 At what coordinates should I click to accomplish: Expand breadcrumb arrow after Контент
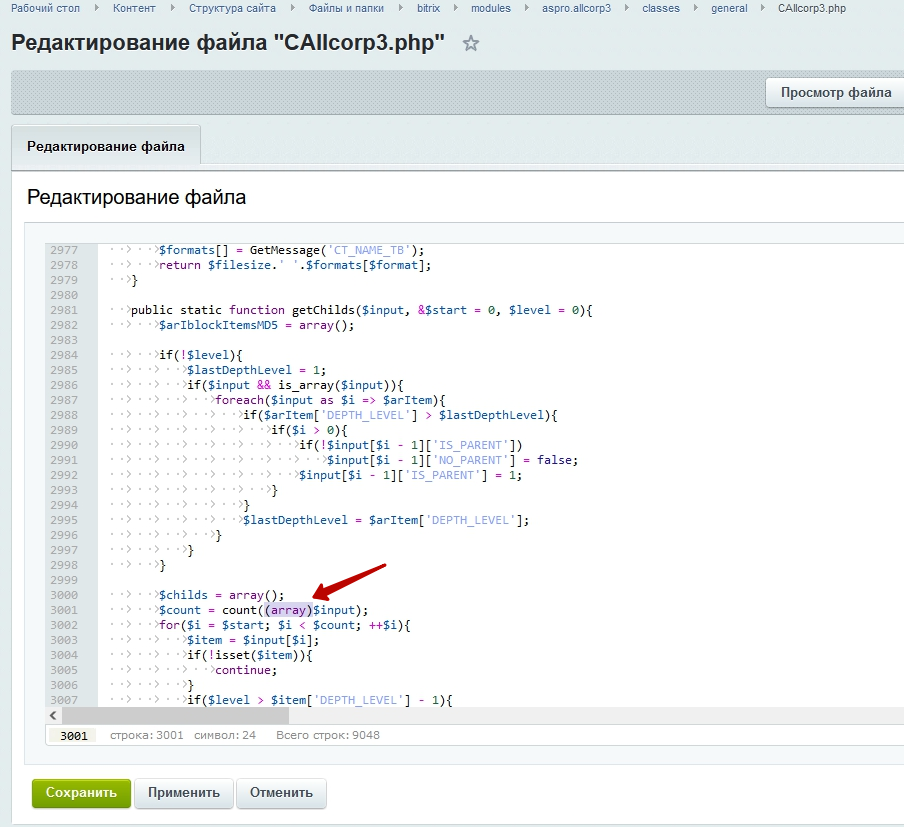pyautogui.click(x=172, y=8)
